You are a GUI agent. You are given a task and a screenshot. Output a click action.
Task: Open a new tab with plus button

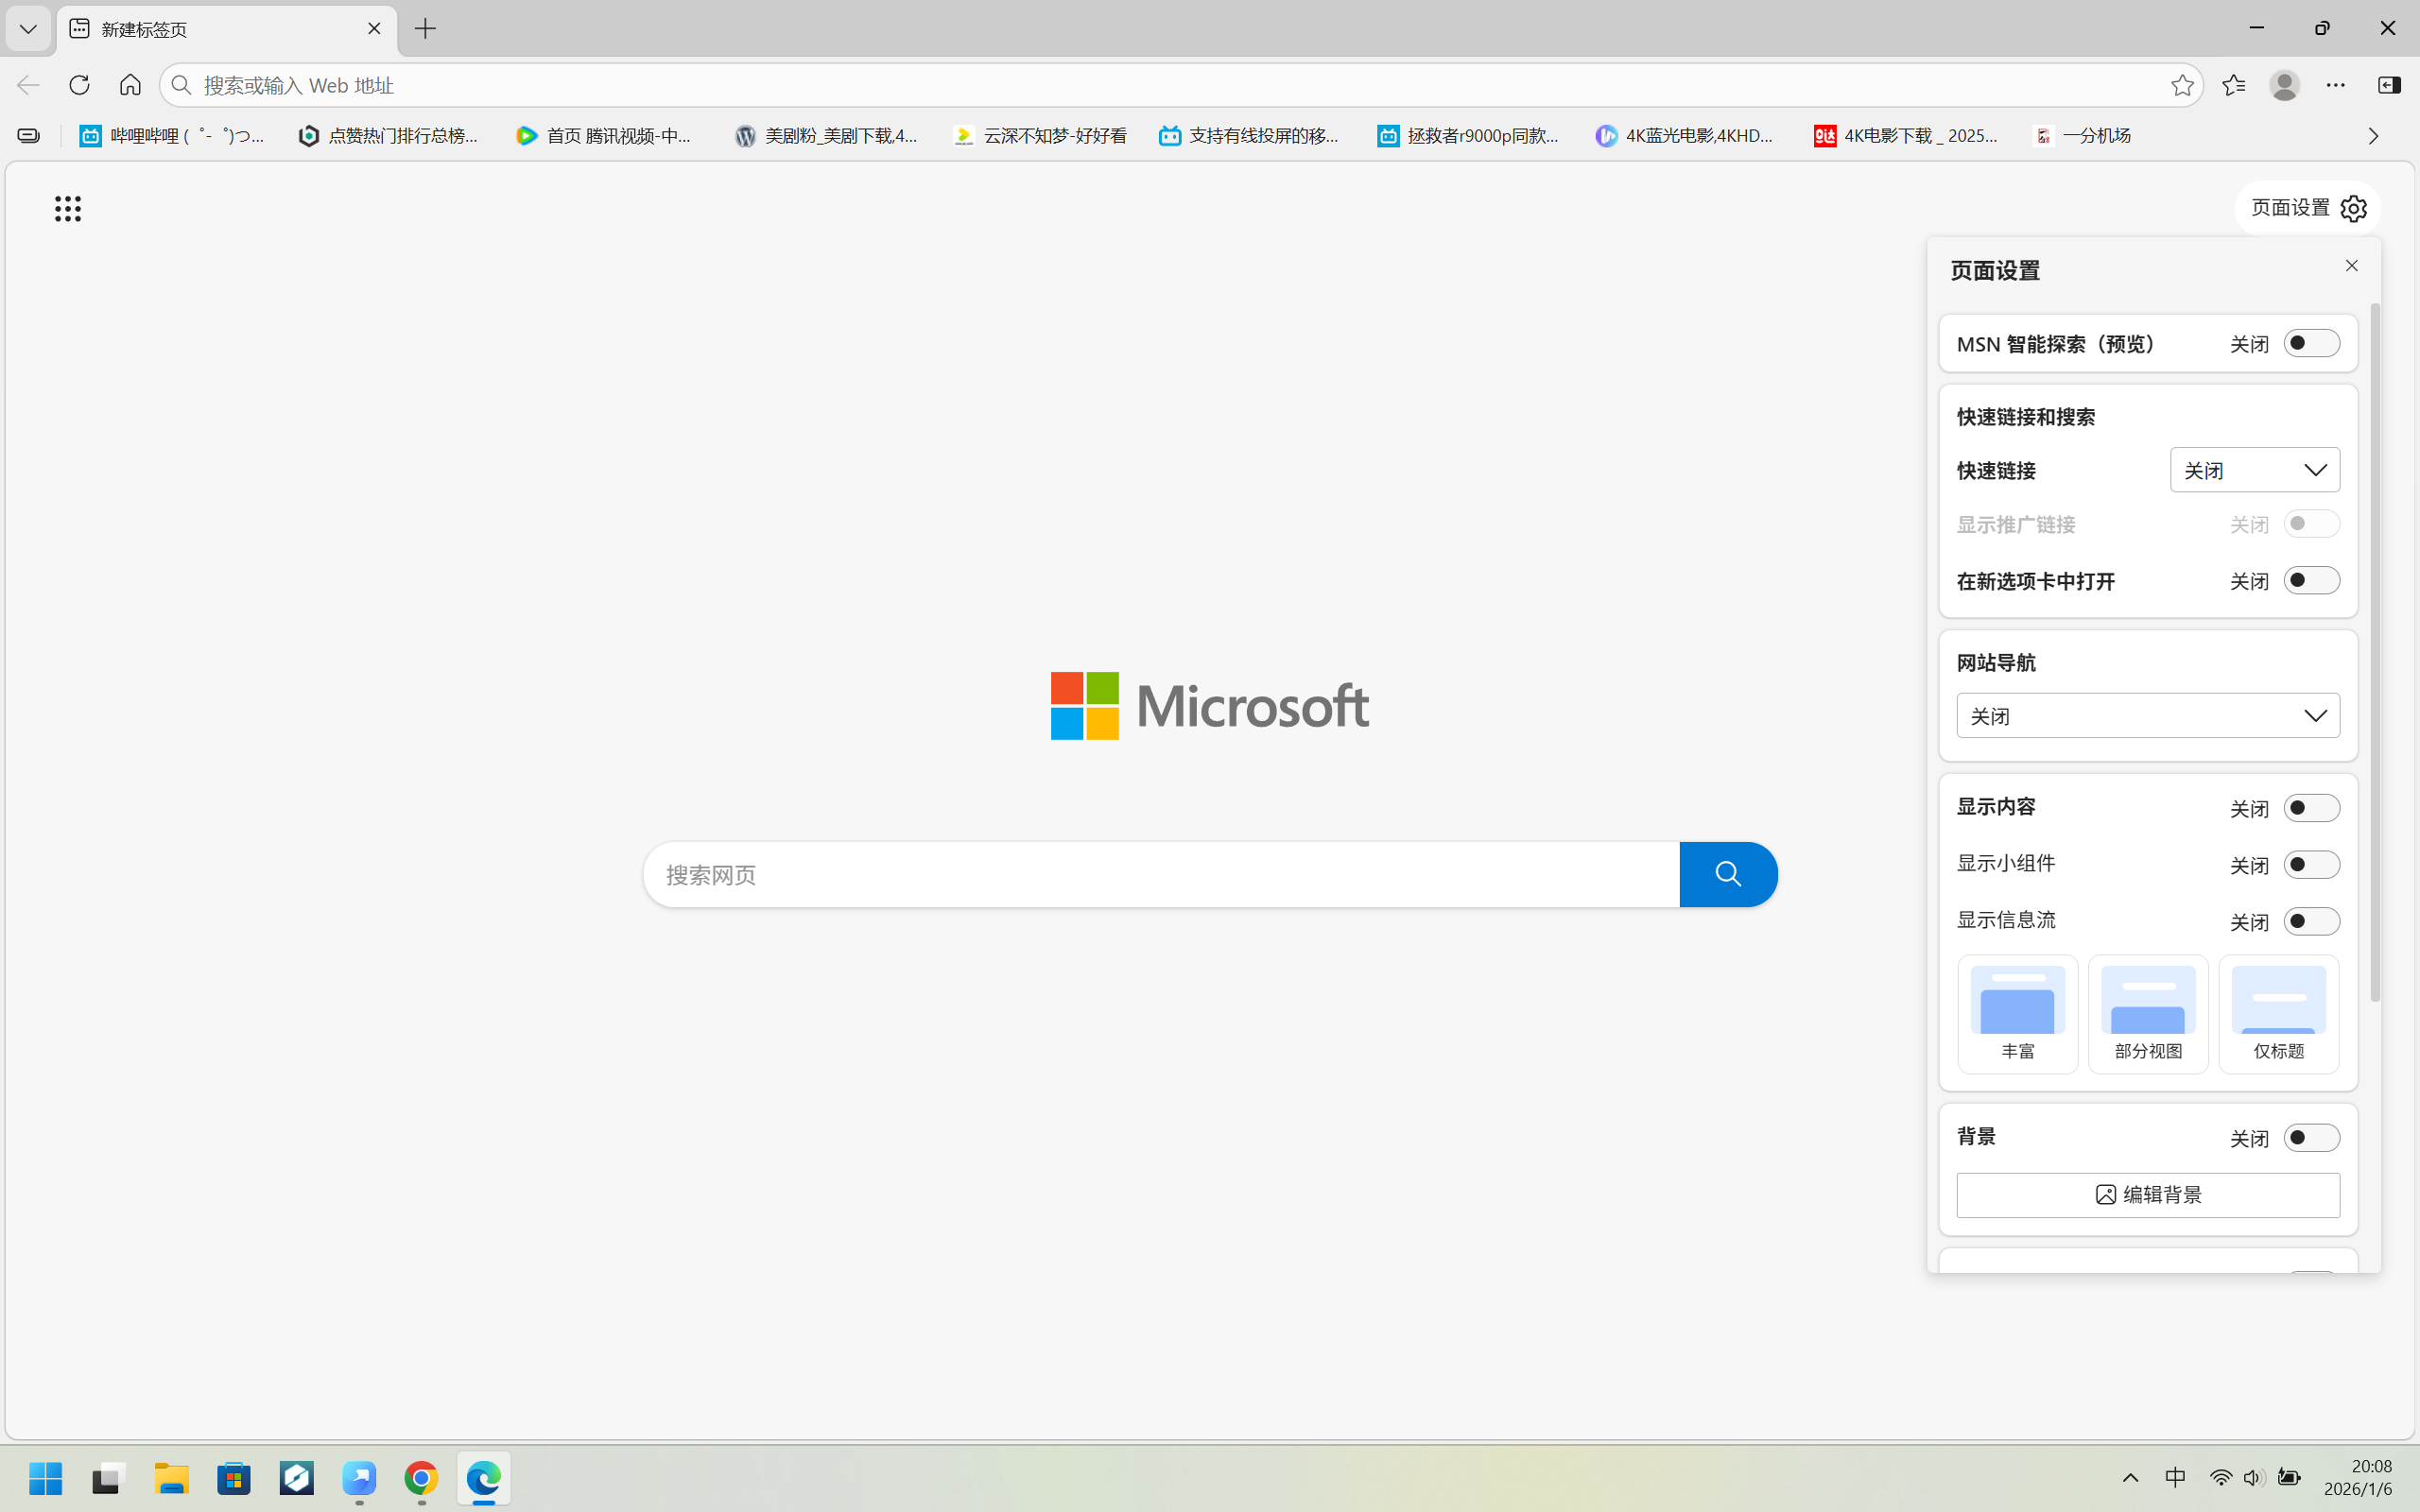(x=425, y=29)
